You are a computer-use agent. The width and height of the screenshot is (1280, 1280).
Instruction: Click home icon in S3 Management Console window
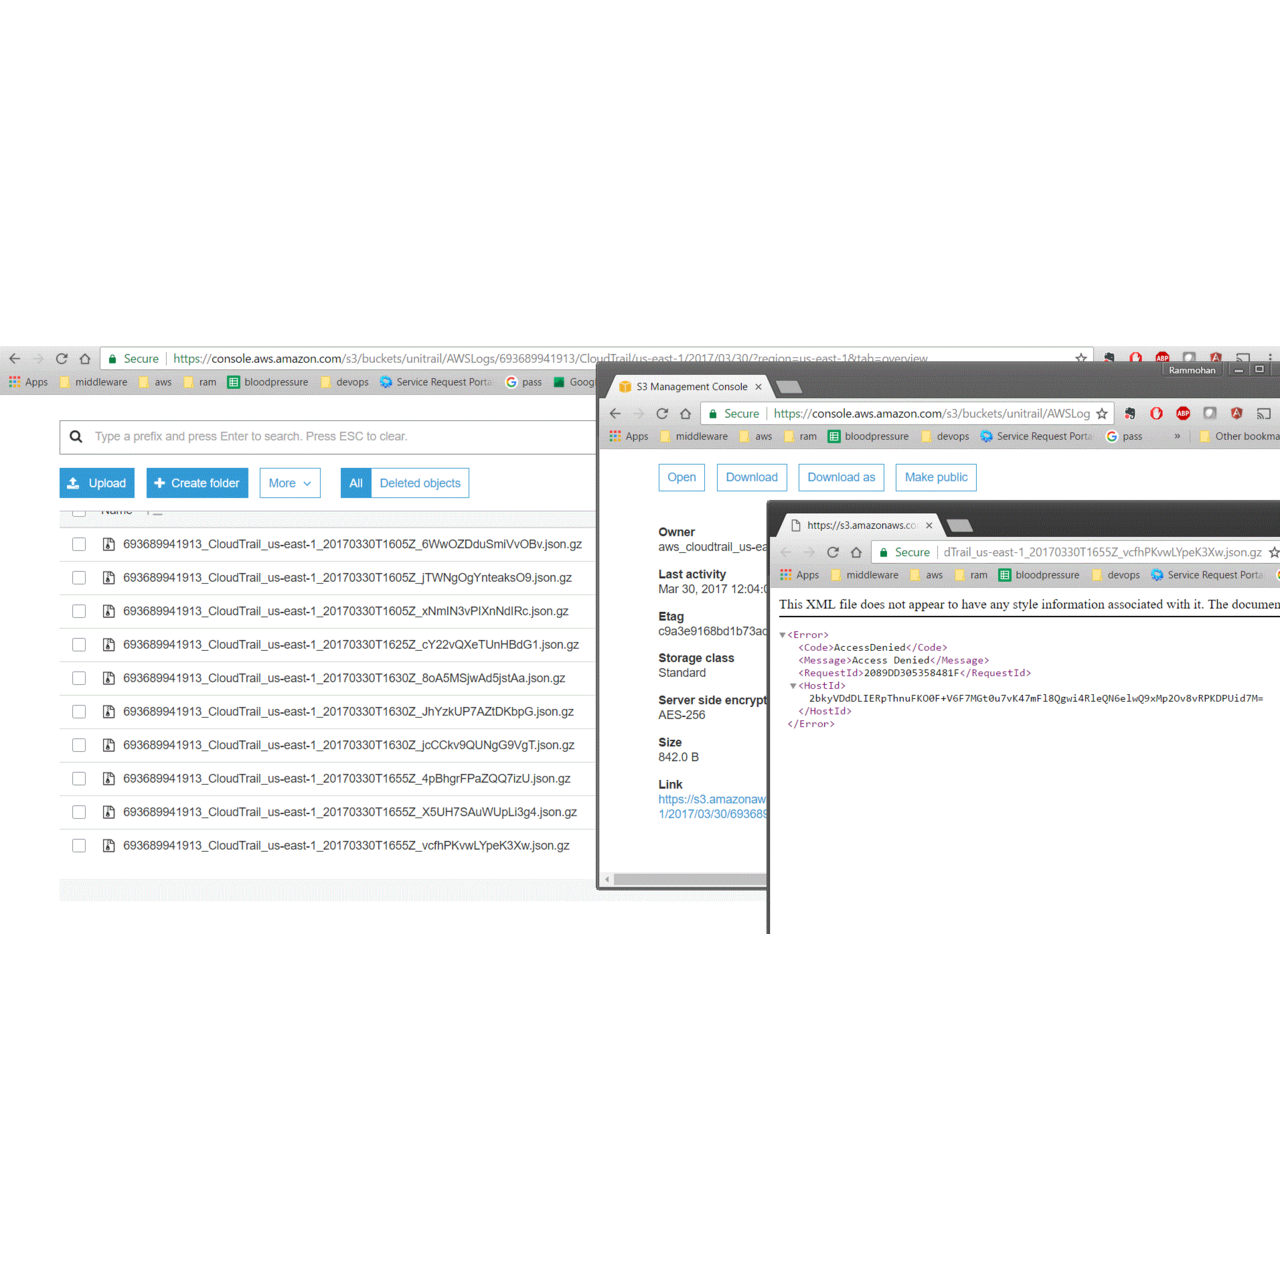685,414
